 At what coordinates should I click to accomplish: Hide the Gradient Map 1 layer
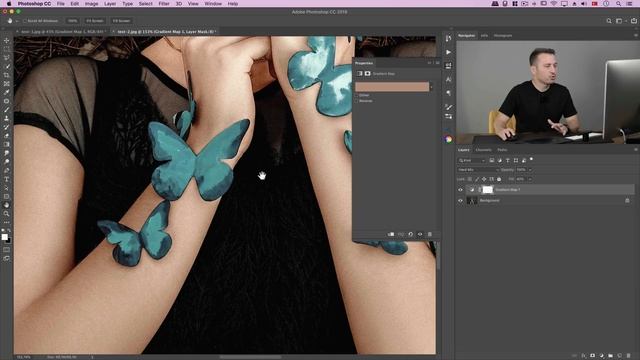pos(460,190)
